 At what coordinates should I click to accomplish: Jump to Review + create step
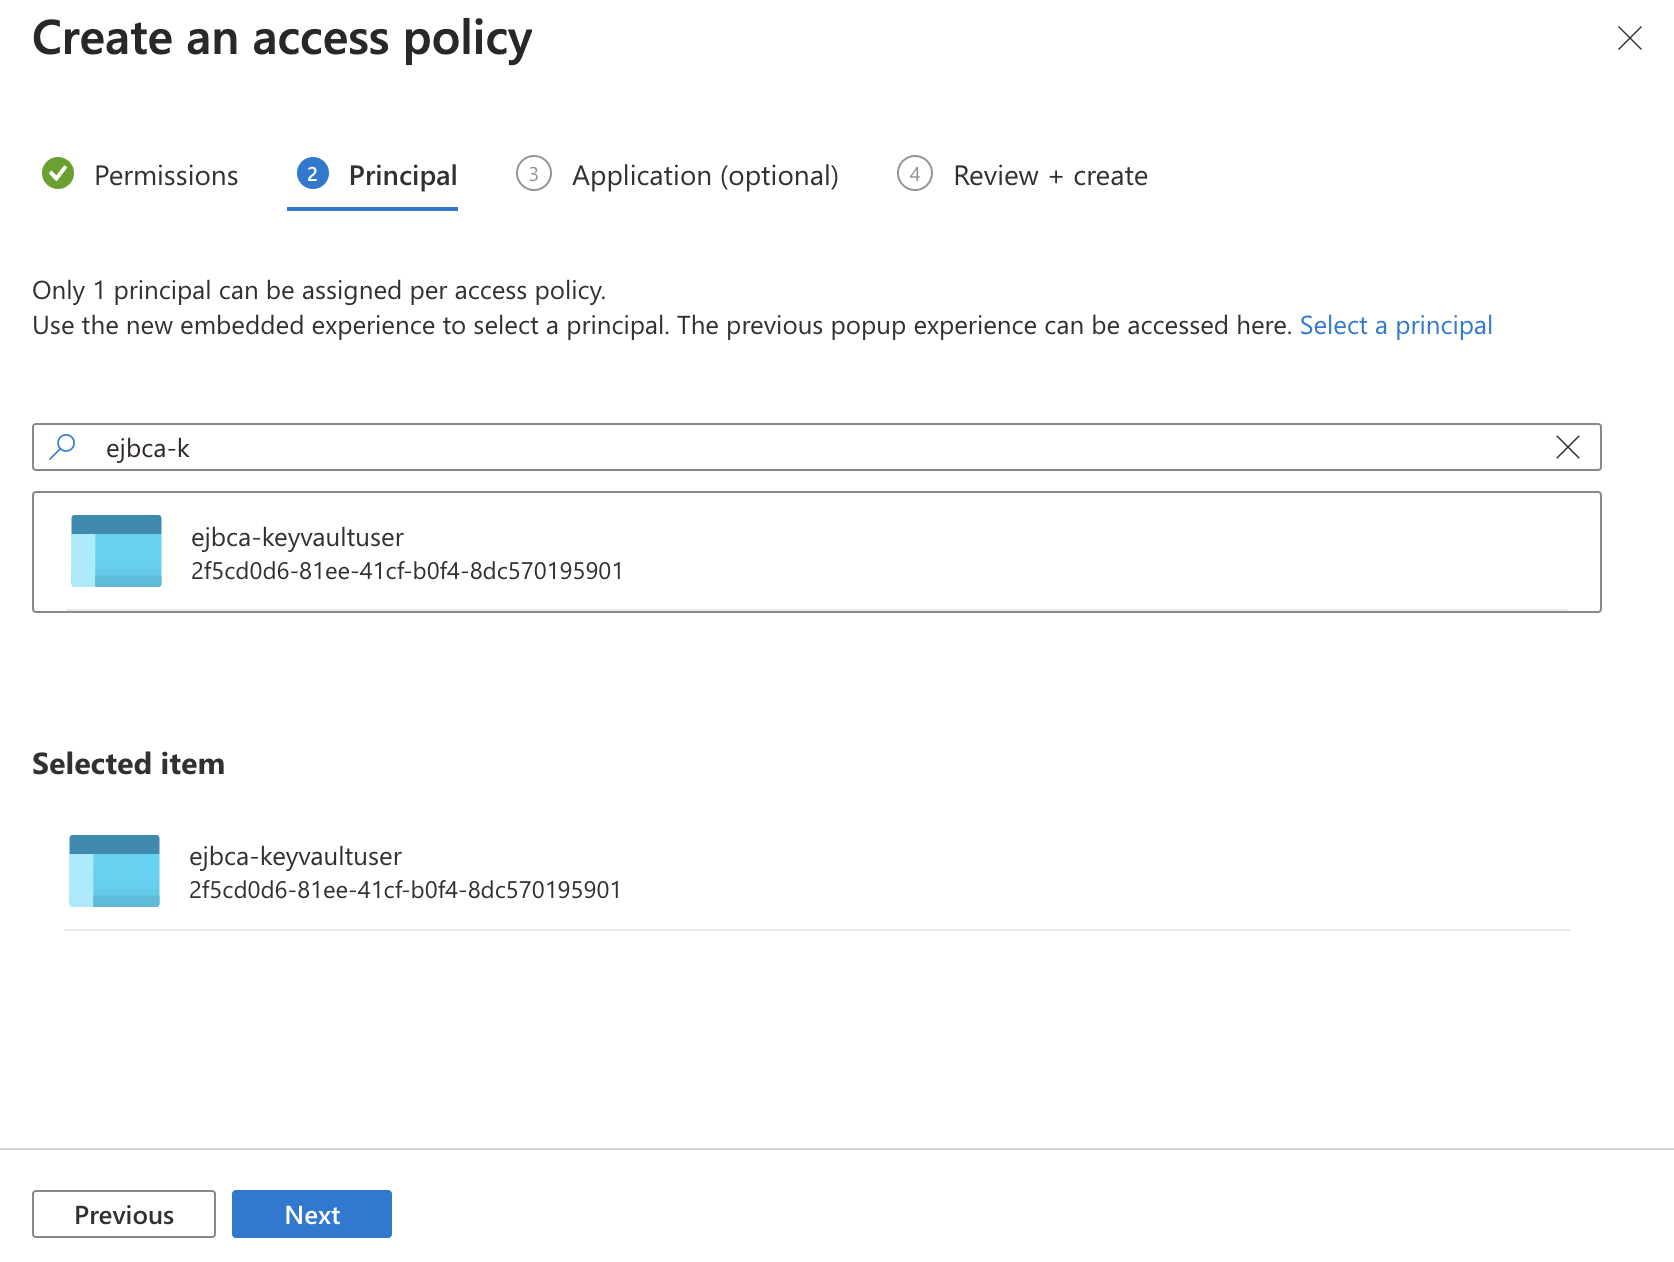pyautogui.click(x=1050, y=176)
